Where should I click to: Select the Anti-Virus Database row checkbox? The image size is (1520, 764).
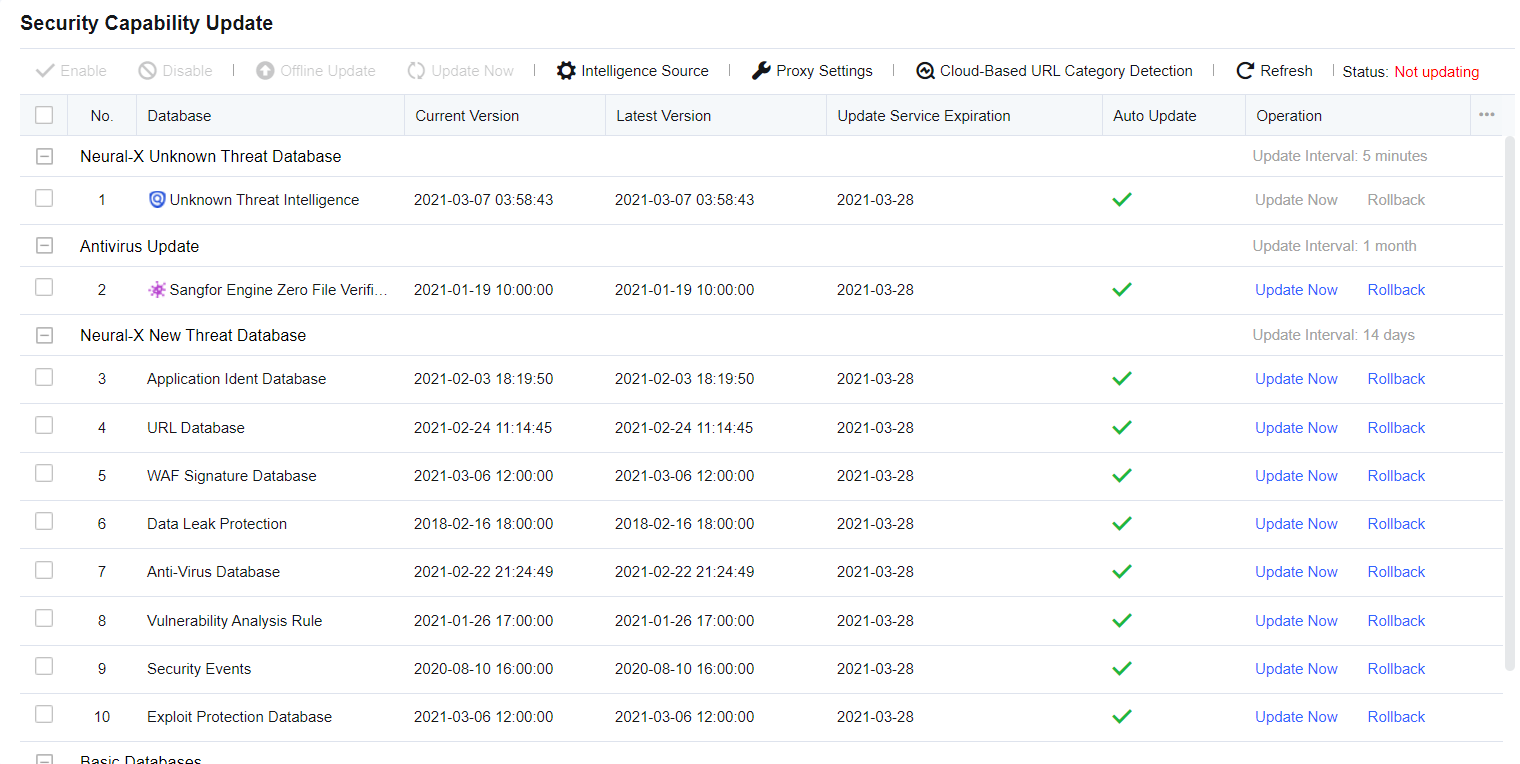pyautogui.click(x=44, y=570)
